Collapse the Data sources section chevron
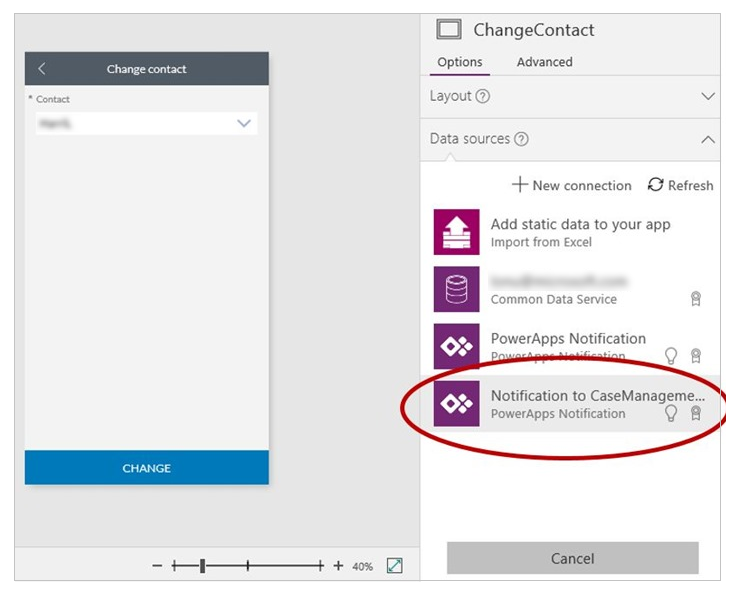The image size is (738, 591). point(708,140)
